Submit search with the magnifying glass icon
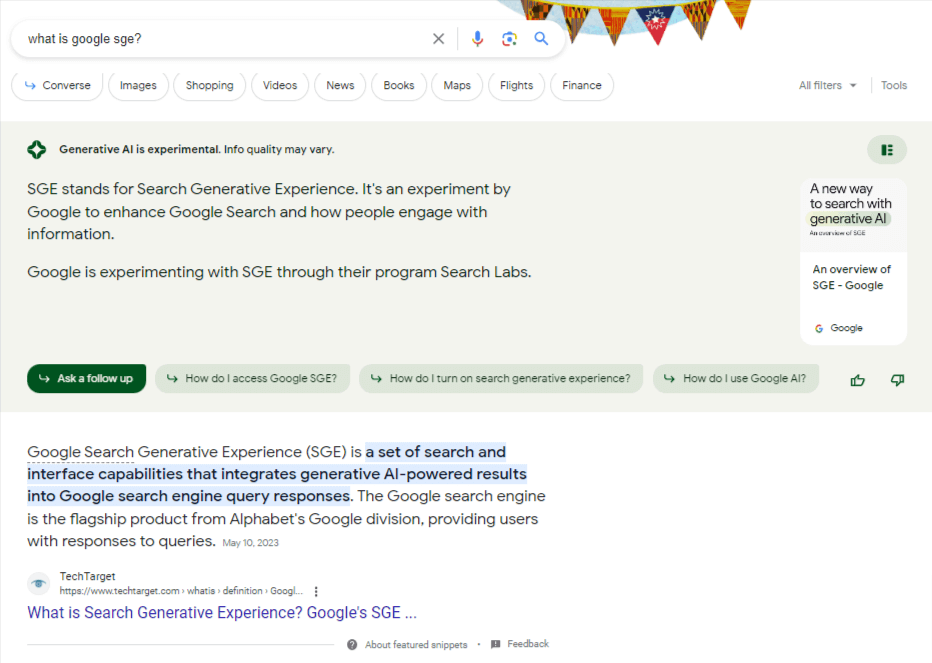 click(x=541, y=39)
